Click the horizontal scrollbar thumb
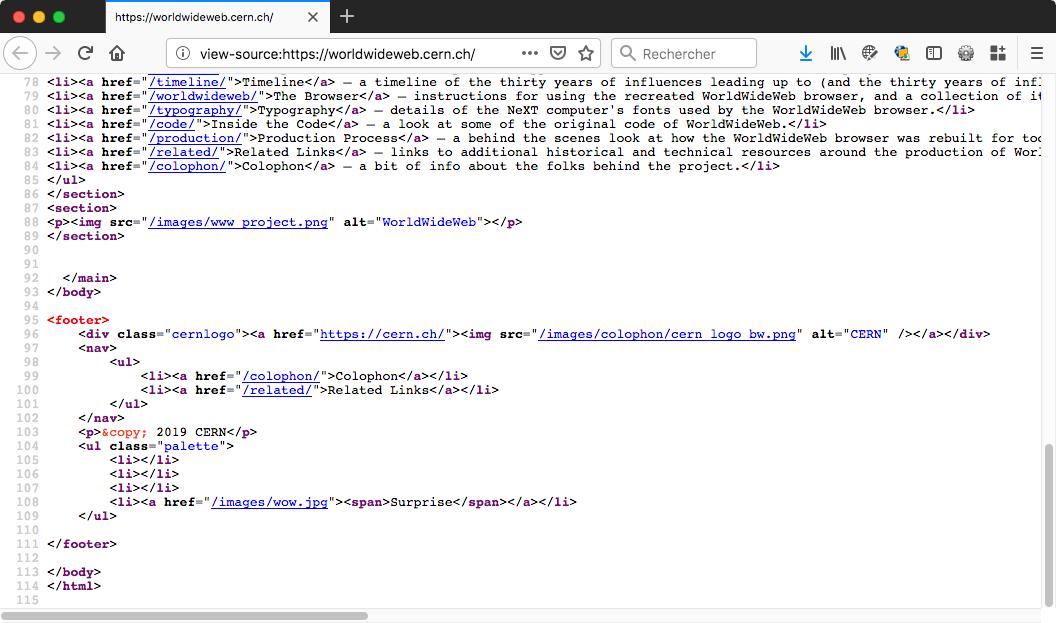Image resolution: width=1056 pixels, height=623 pixels. 185,616
